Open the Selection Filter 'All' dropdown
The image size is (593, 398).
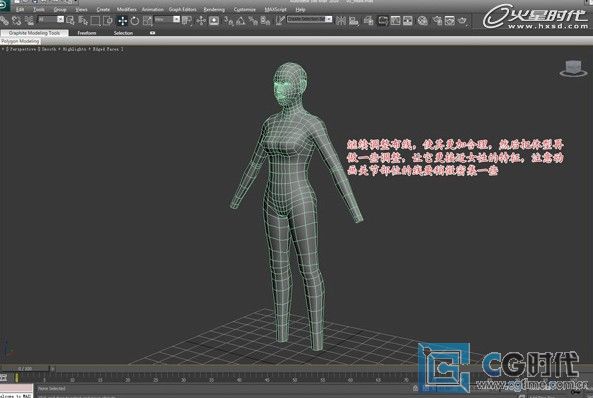(x=51, y=19)
